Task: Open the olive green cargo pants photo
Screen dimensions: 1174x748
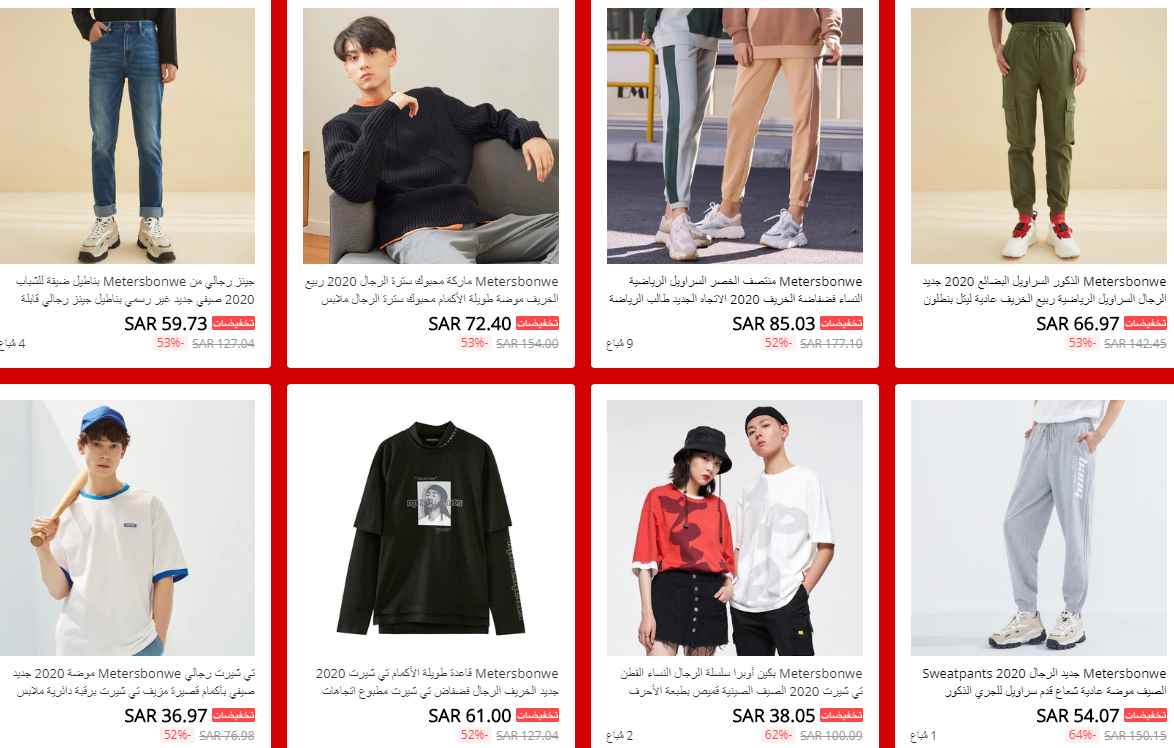Action: click(1038, 136)
